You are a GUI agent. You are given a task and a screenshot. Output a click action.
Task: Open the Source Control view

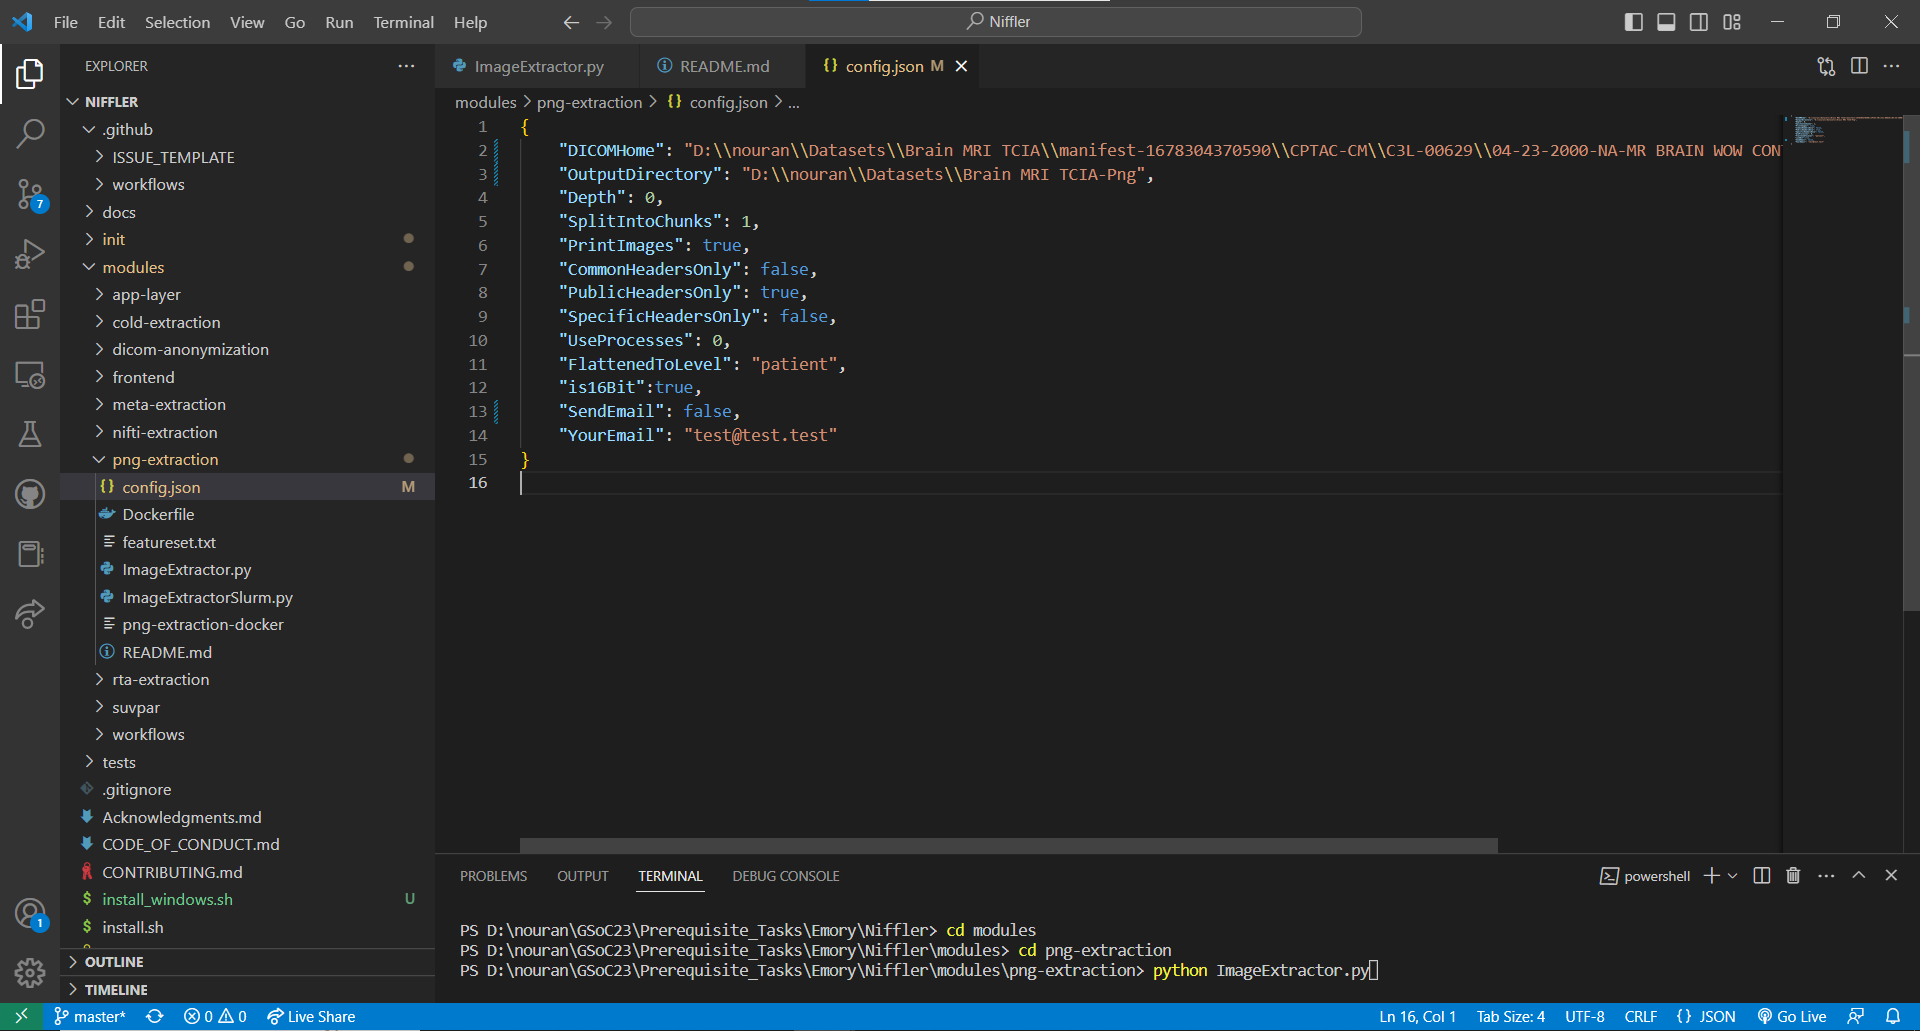tap(31, 195)
